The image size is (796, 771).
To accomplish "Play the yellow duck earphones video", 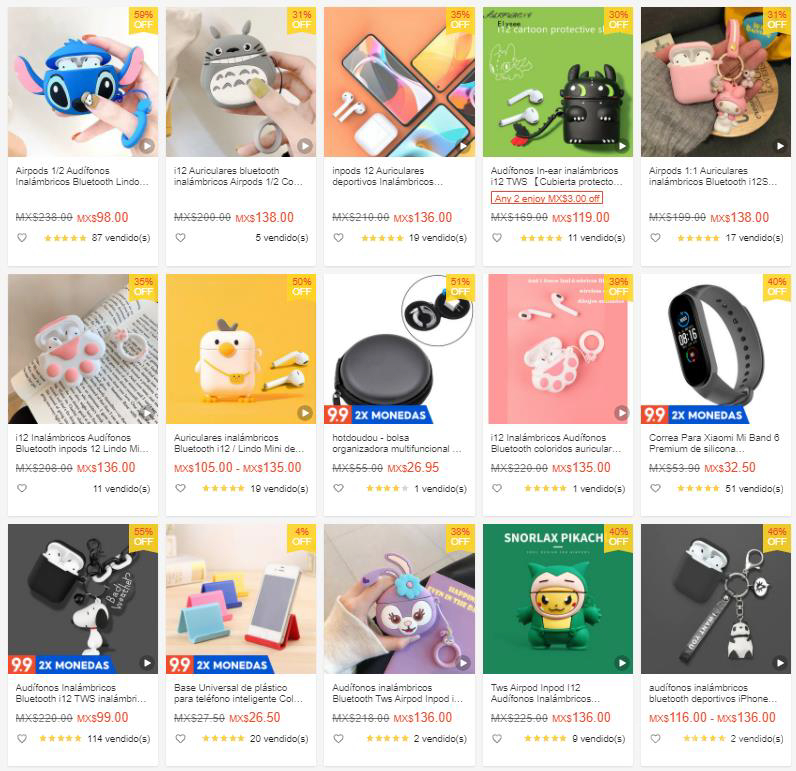I will click(305, 413).
